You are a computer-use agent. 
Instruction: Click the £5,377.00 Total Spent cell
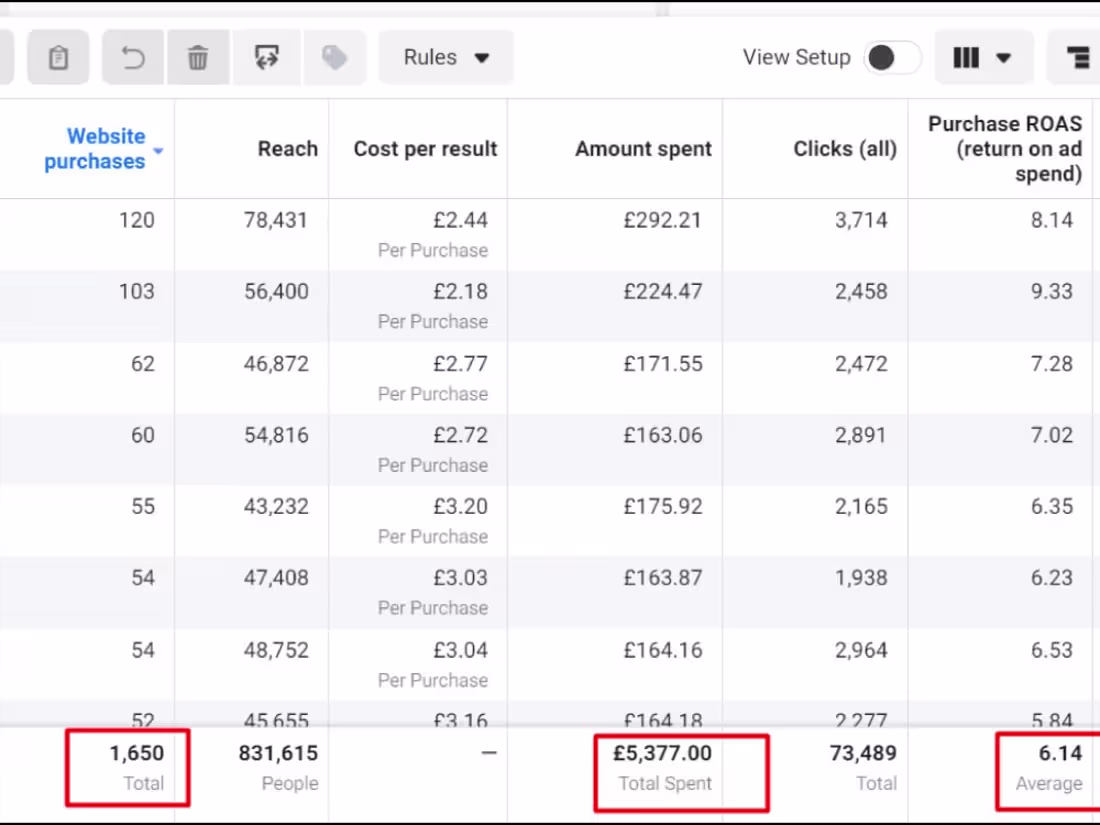[662, 754]
